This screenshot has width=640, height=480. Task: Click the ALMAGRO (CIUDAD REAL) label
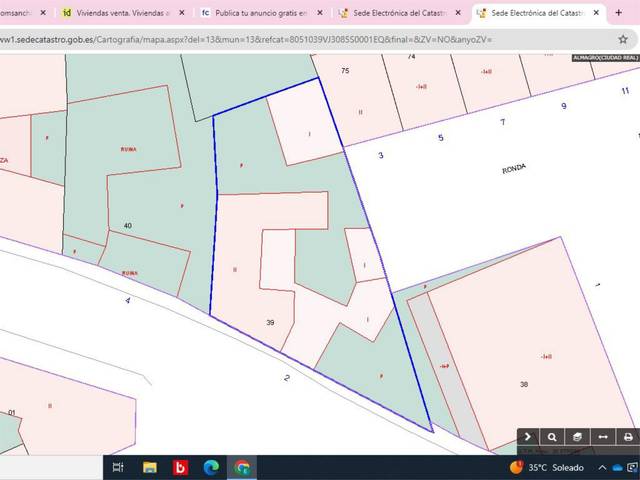coord(606,58)
